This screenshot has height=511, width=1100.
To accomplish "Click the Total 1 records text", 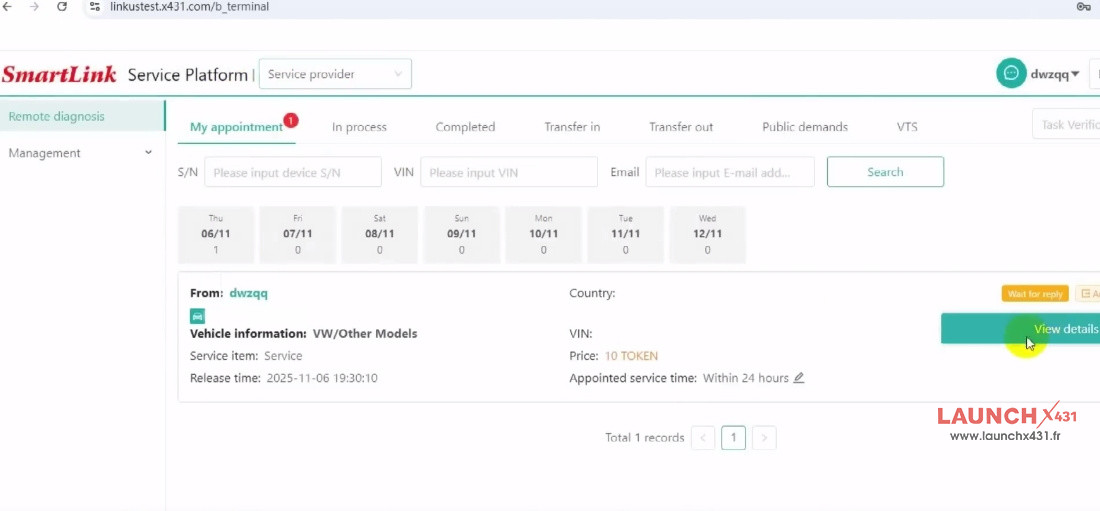I will point(645,438).
